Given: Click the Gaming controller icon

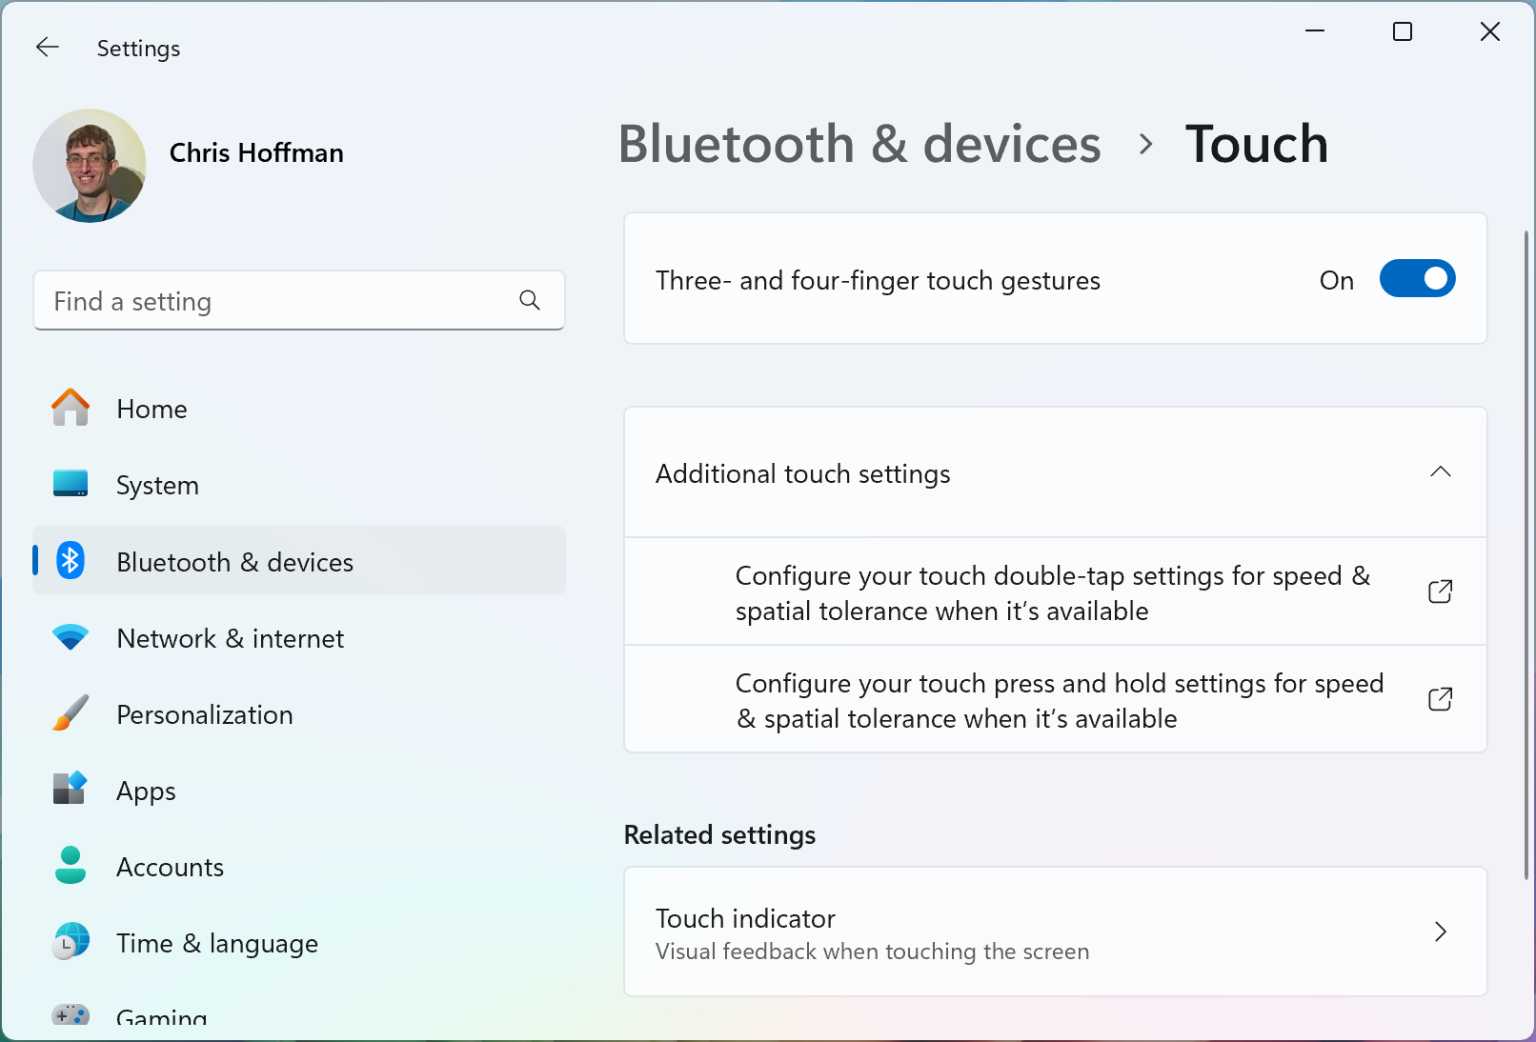Looking at the screenshot, I should tap(70, 1015).
